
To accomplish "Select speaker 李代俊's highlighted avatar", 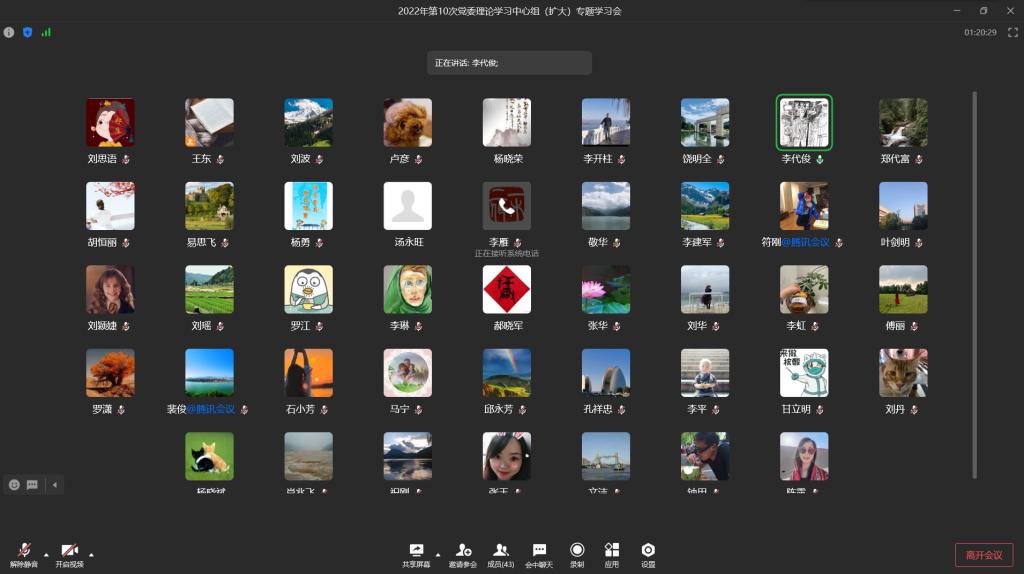I will pos(804,123).
